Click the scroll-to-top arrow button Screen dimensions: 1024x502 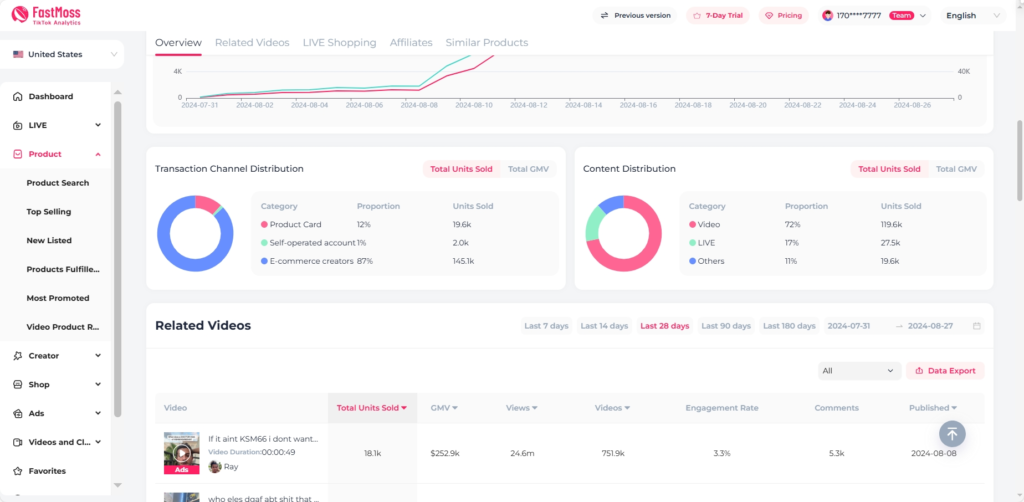[x=951, y=433]
